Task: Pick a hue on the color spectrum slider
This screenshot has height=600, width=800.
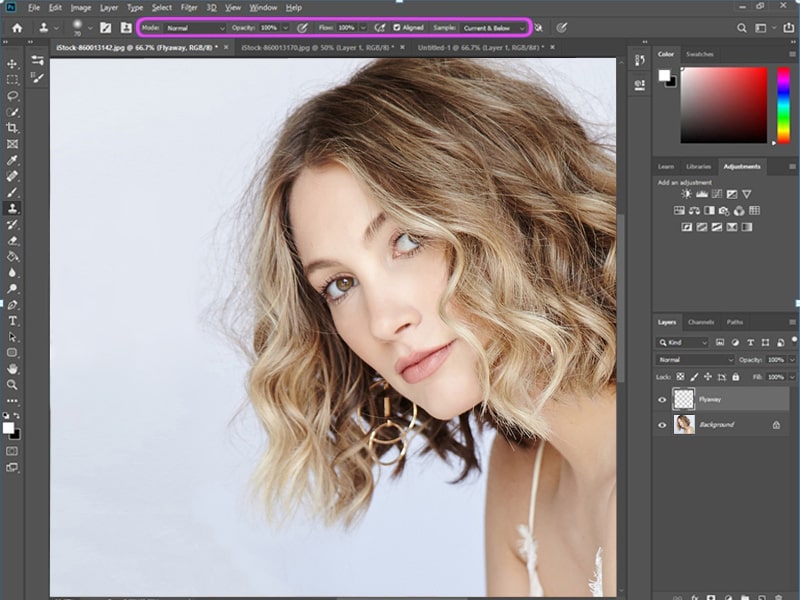Action: point(783,105)
